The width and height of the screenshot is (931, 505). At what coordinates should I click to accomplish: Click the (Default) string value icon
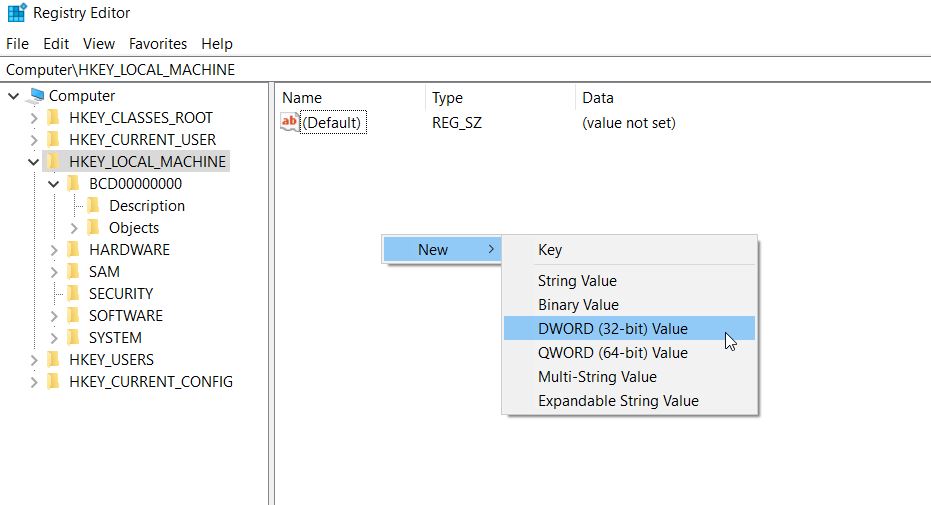pos(290,122)
